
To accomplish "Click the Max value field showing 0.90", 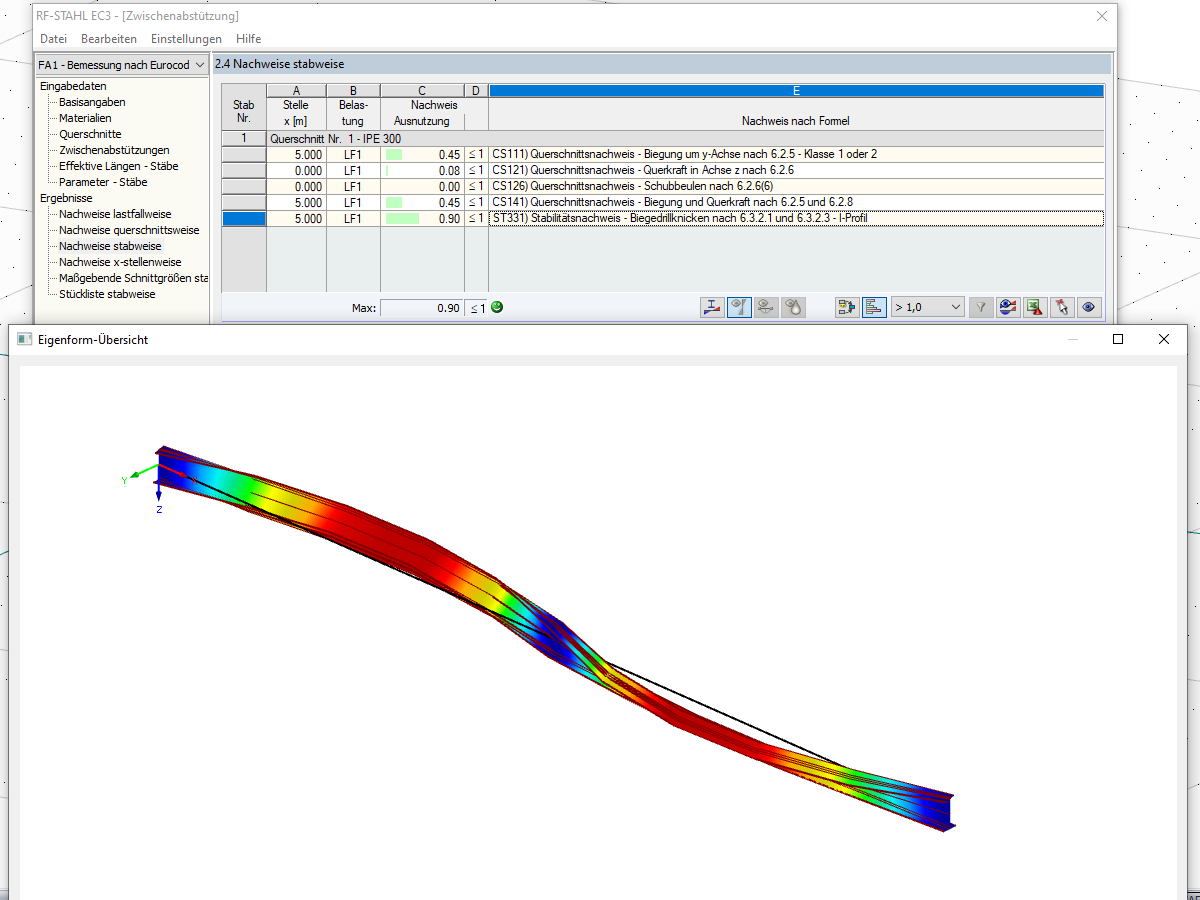I will 422,308.
